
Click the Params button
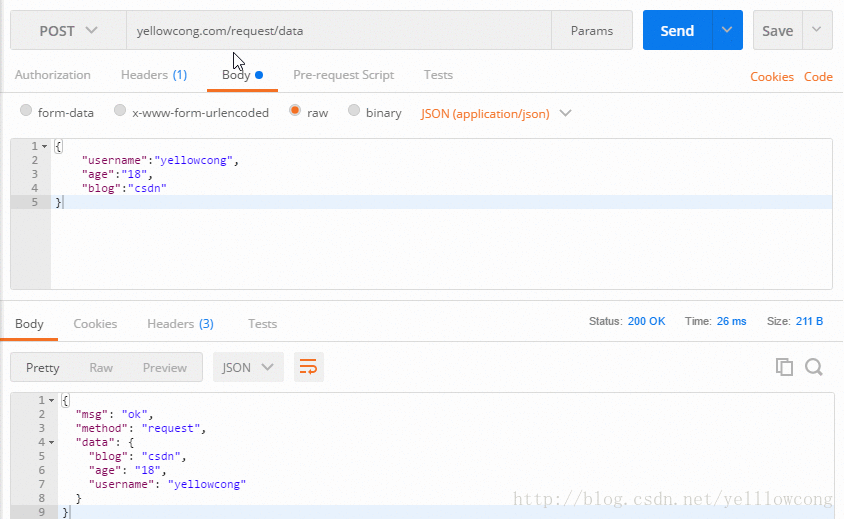[x=592, y=31]
